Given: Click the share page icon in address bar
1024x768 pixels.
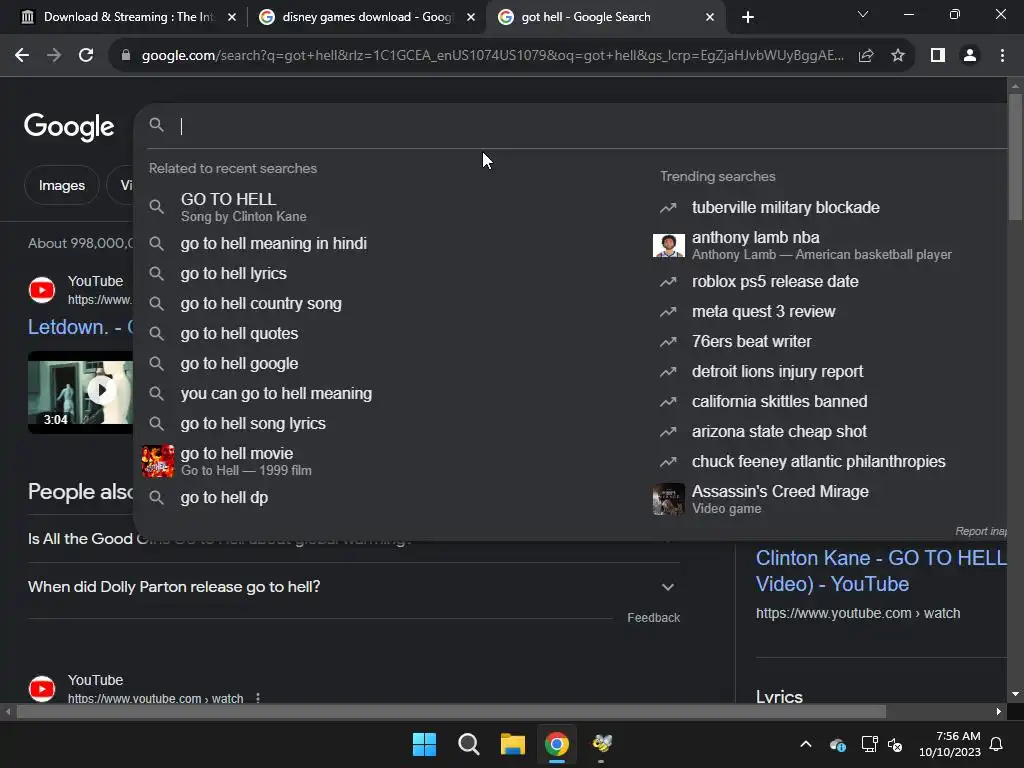Looking at the screenshot, I should tap(866, 56).
